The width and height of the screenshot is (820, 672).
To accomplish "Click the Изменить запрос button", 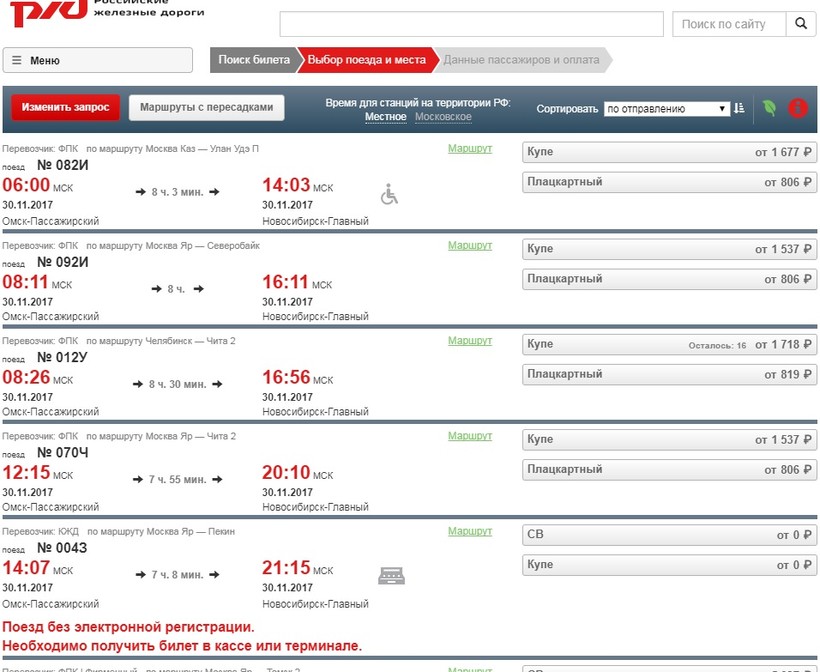I will click(x=65, y=107).
